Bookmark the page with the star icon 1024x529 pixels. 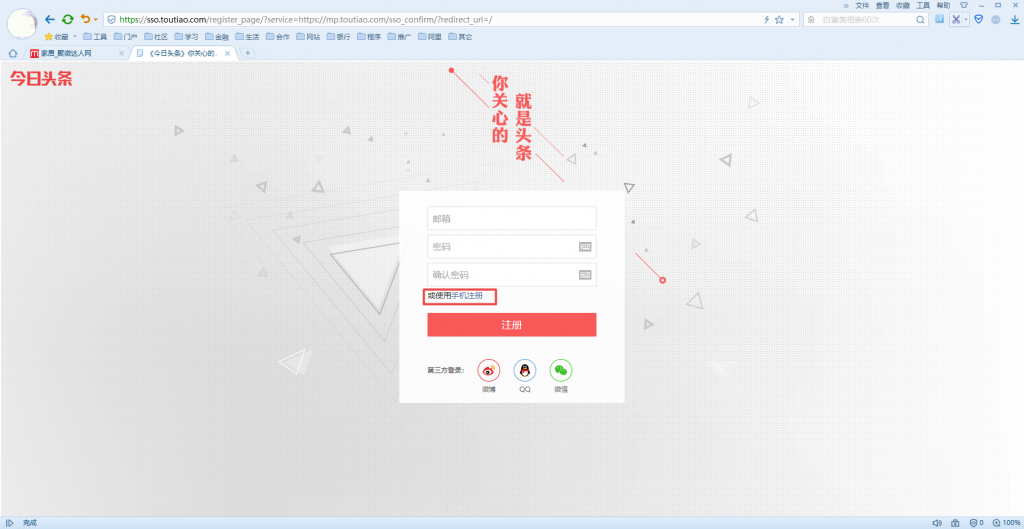tap(779, 19)
